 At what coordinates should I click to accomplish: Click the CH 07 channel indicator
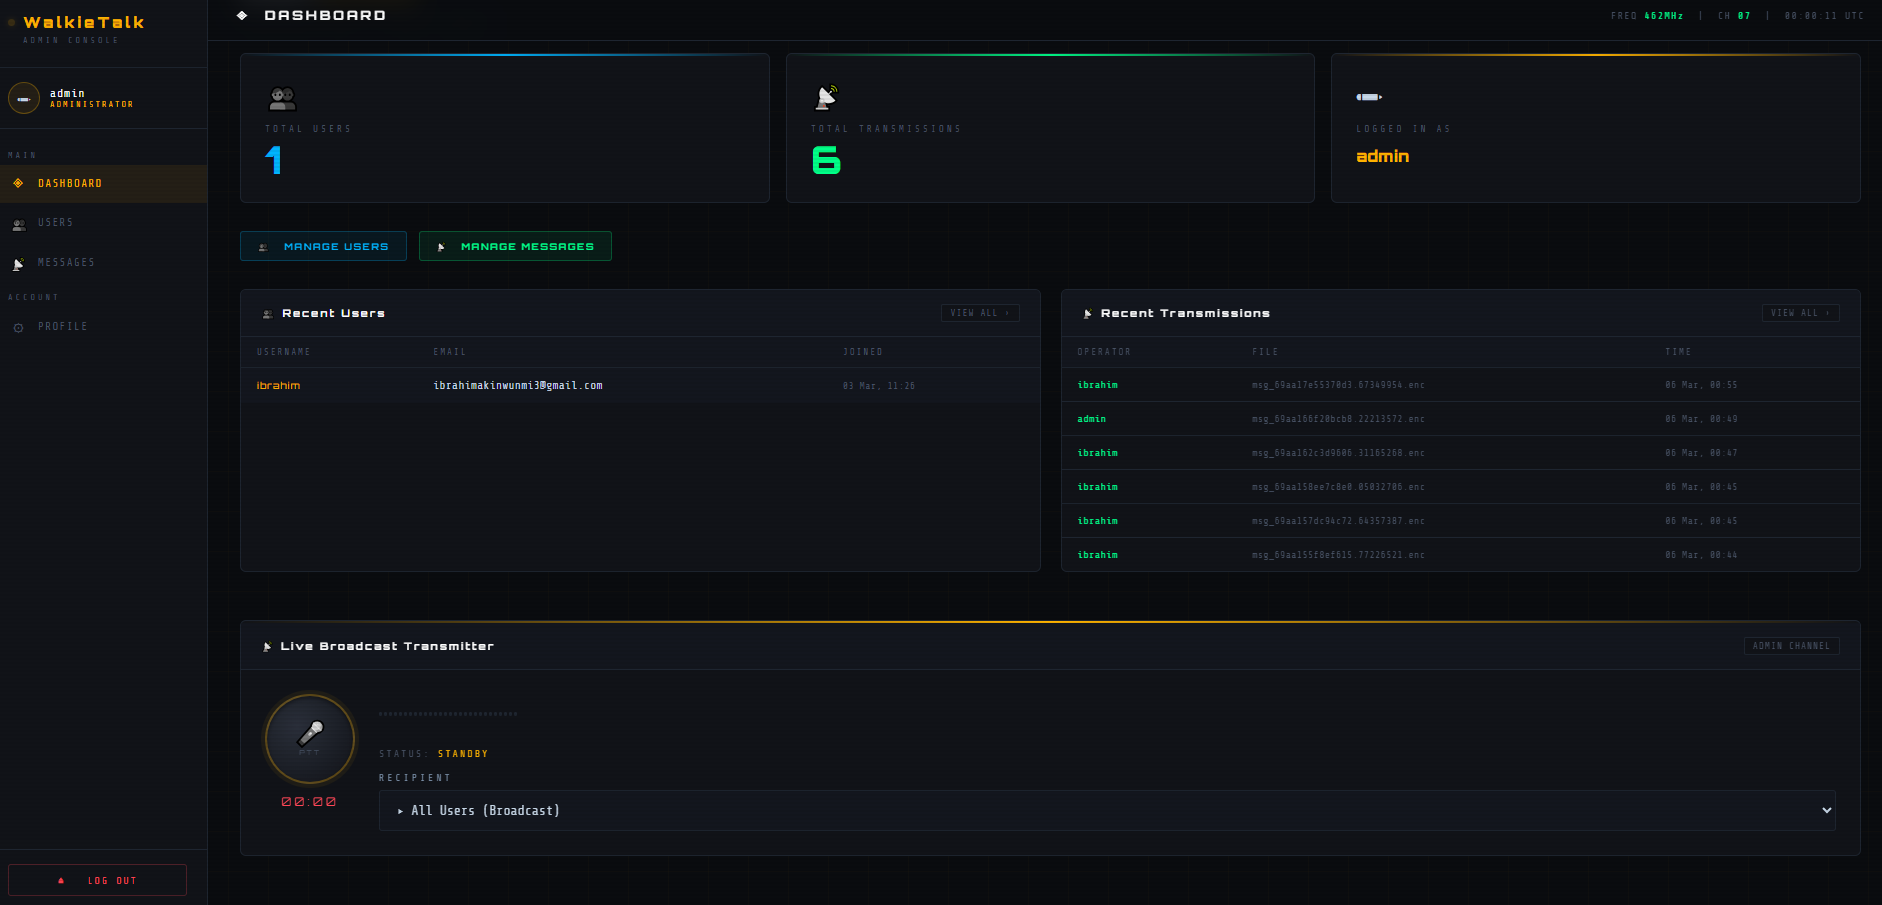1734,16
